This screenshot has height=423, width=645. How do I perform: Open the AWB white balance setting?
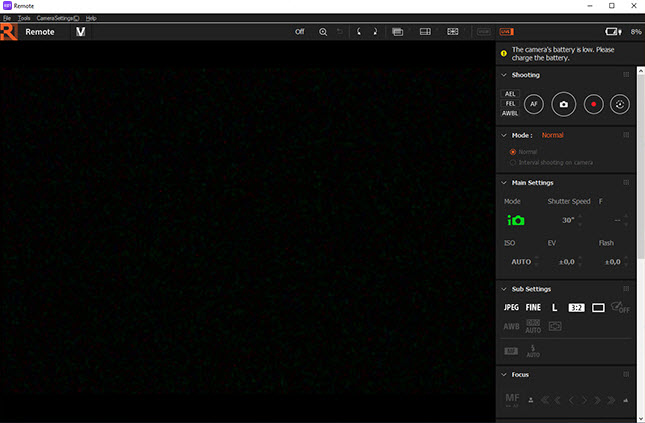(x=511, y=326)
